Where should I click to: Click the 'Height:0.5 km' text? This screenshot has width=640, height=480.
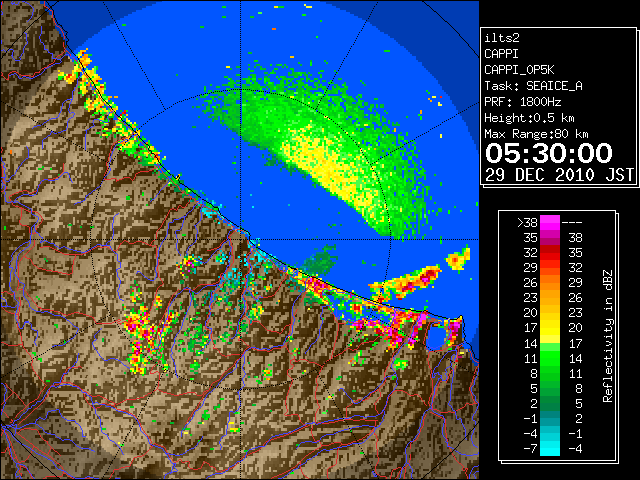click(529, 118)
